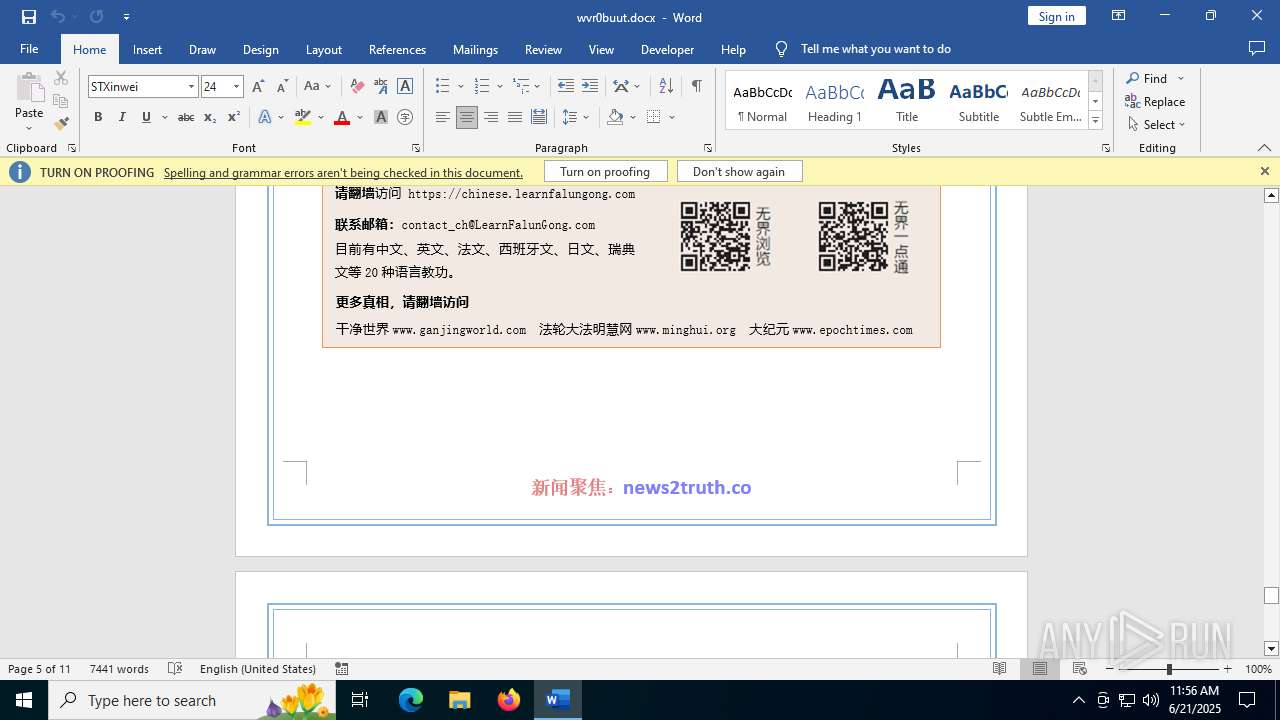Open Ribbon Display Options icon
Screen dimensions: 1280x720
1119,16
